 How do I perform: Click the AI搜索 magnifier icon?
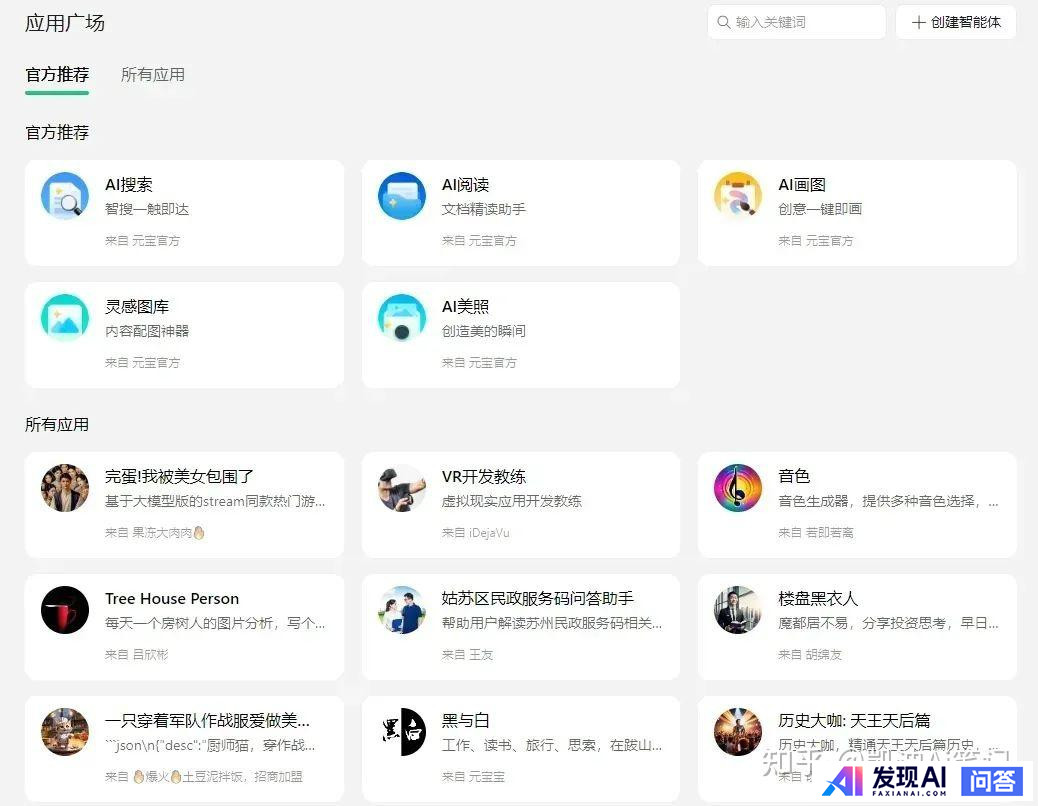65,196
